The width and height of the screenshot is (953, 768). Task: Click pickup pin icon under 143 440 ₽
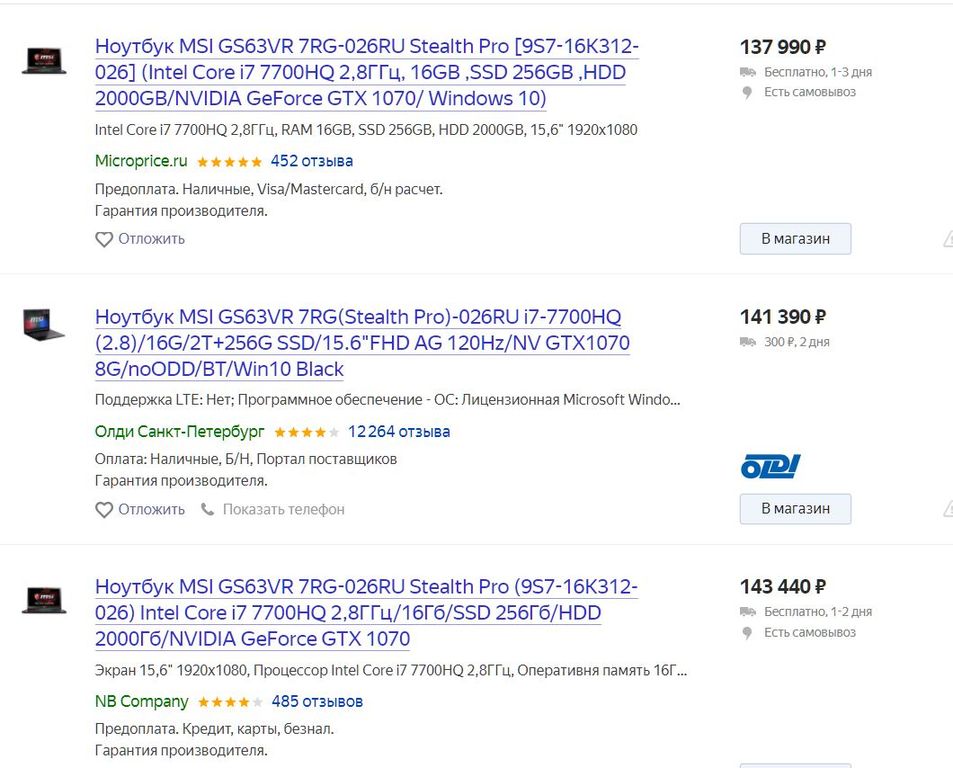click(747, 633)
